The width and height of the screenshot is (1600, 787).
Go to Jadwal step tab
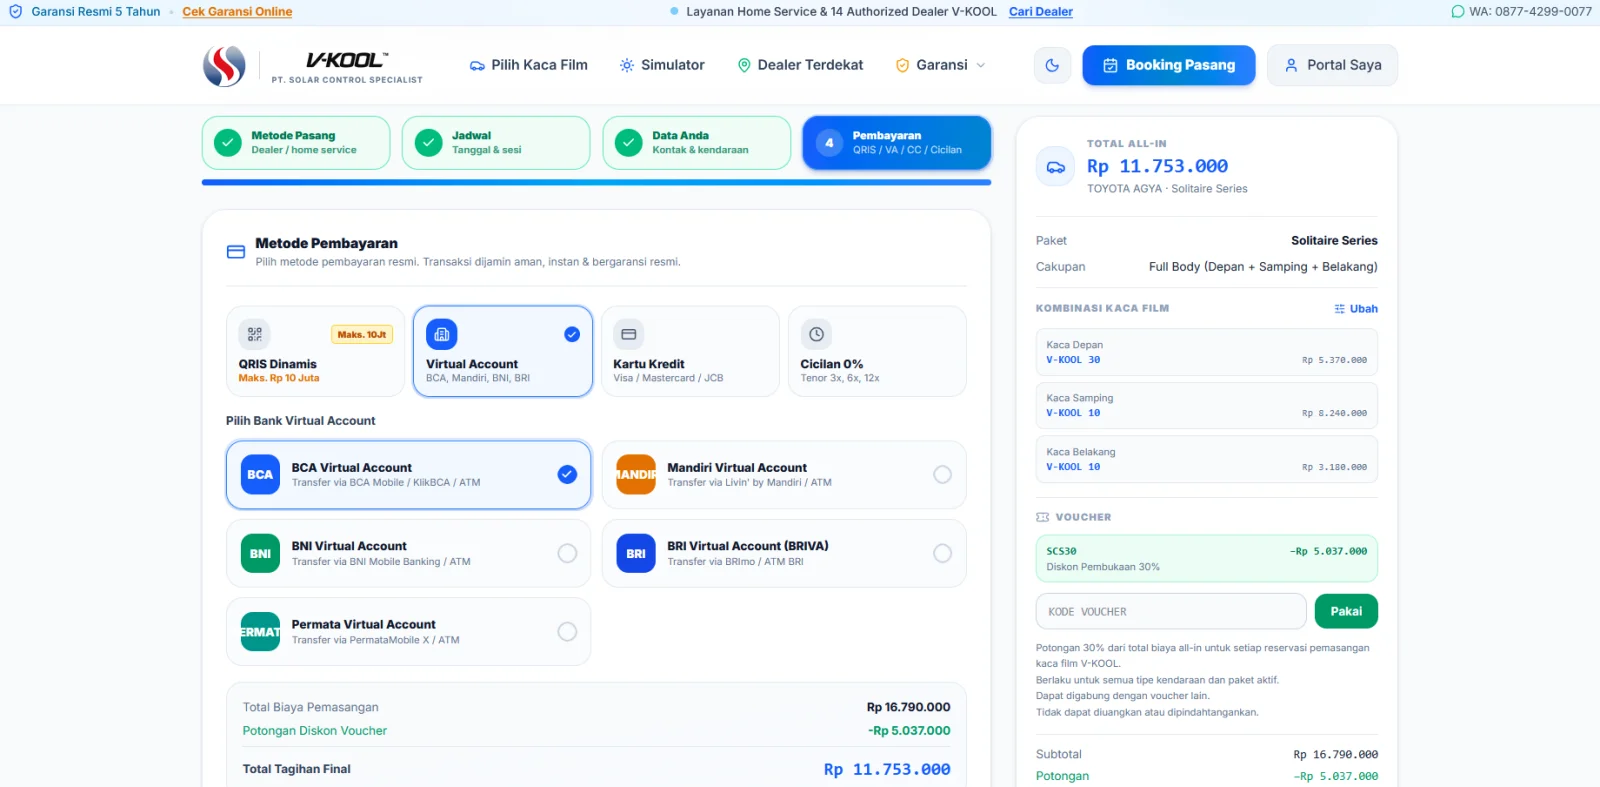point(496,143)
